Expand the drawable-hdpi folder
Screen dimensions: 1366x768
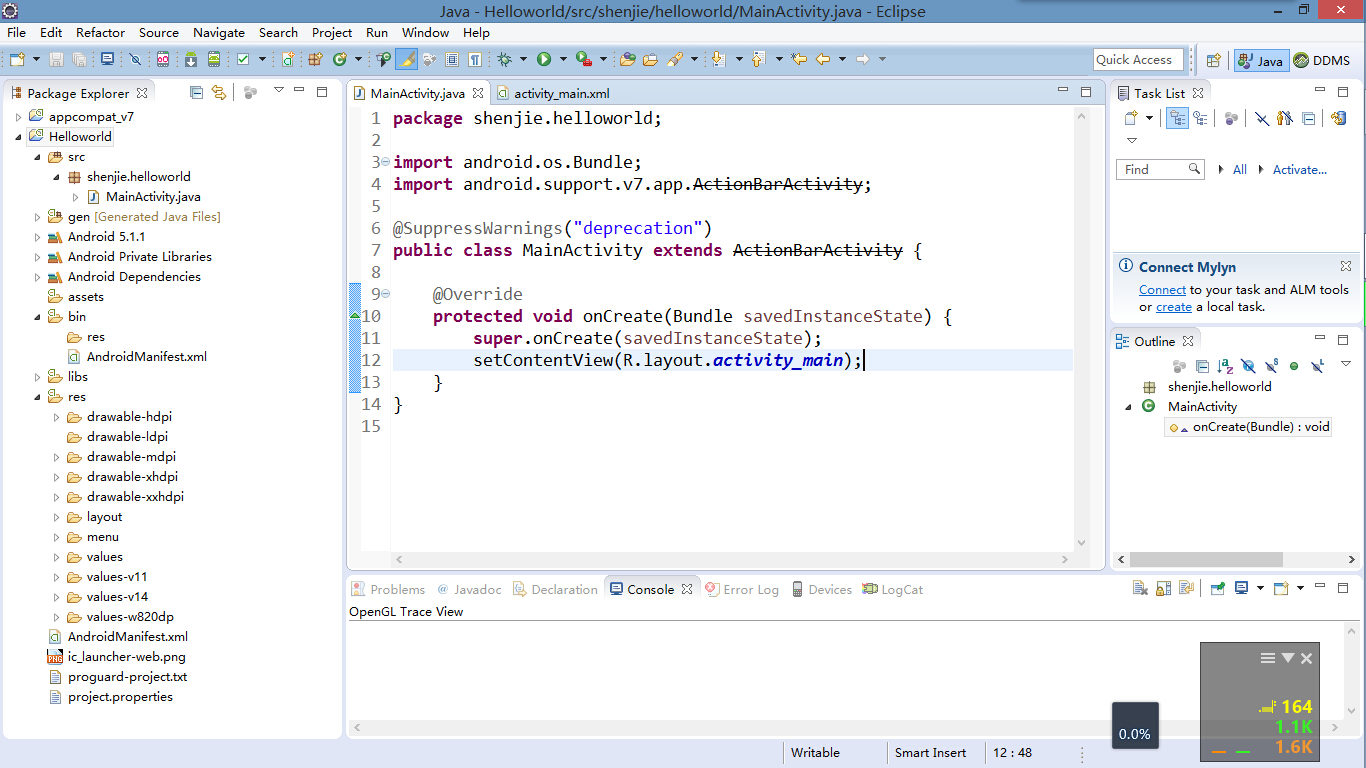[x=56, y=416]
